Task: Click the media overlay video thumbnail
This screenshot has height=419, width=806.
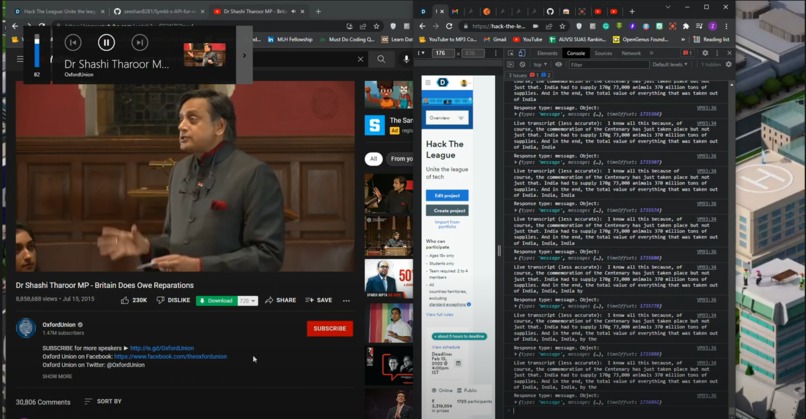Action: (205, 54)
